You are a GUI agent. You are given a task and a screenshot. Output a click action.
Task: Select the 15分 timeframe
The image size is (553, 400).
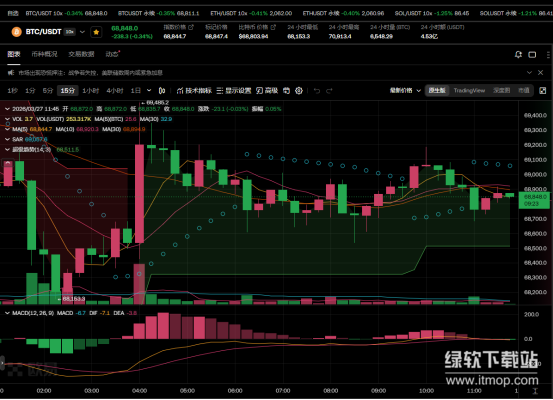[x=68, y=91]
